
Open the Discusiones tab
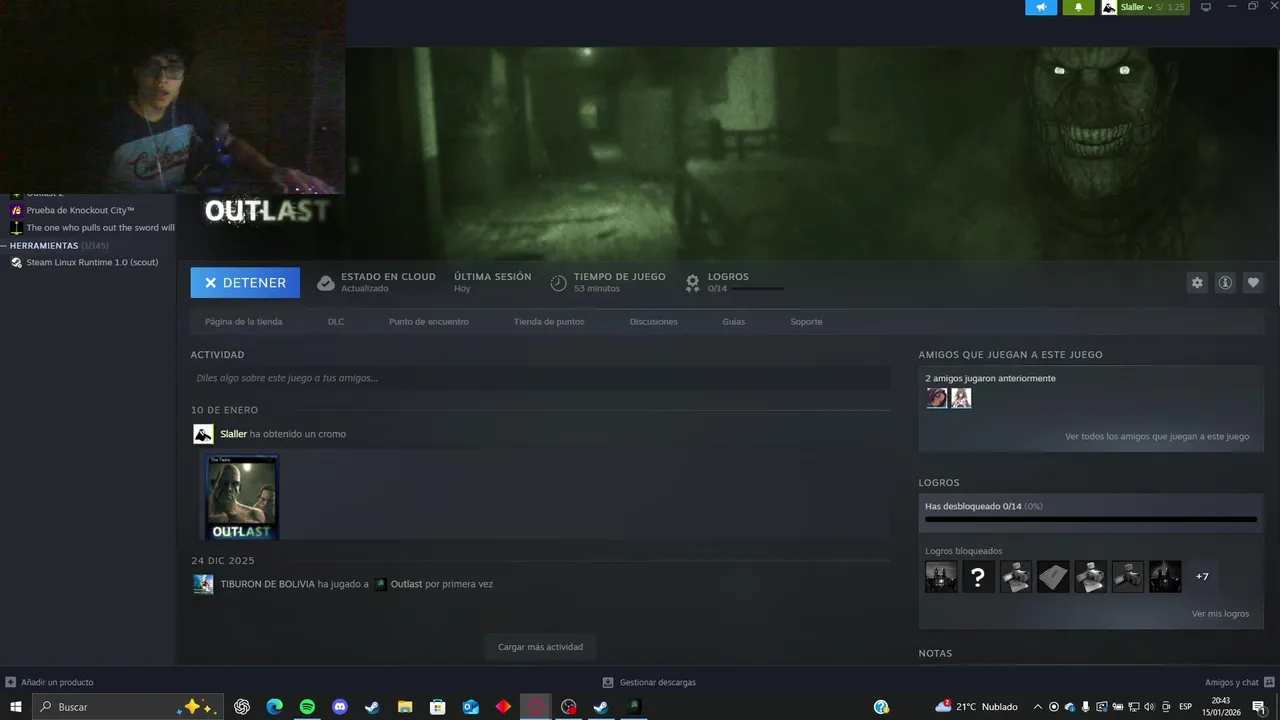[654, 322]
